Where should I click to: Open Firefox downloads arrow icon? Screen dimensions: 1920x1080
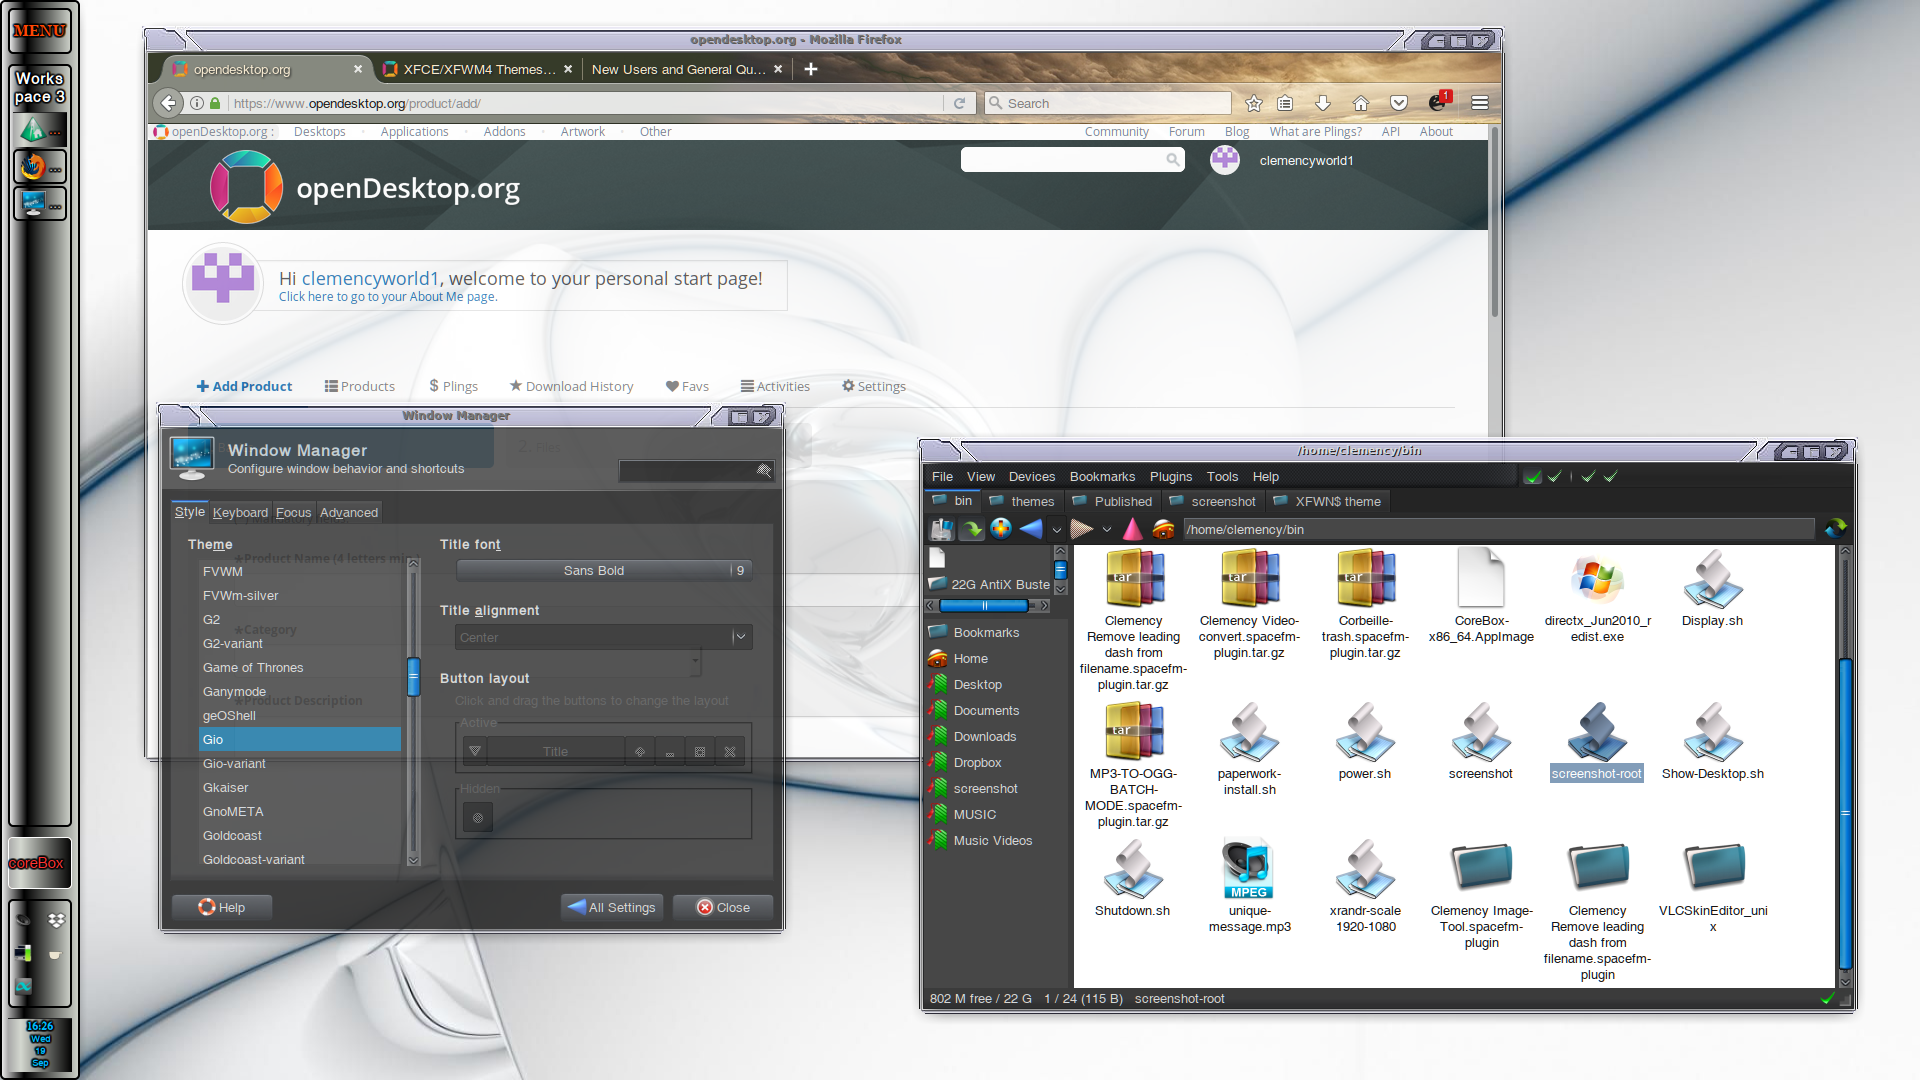(1322, 103)
